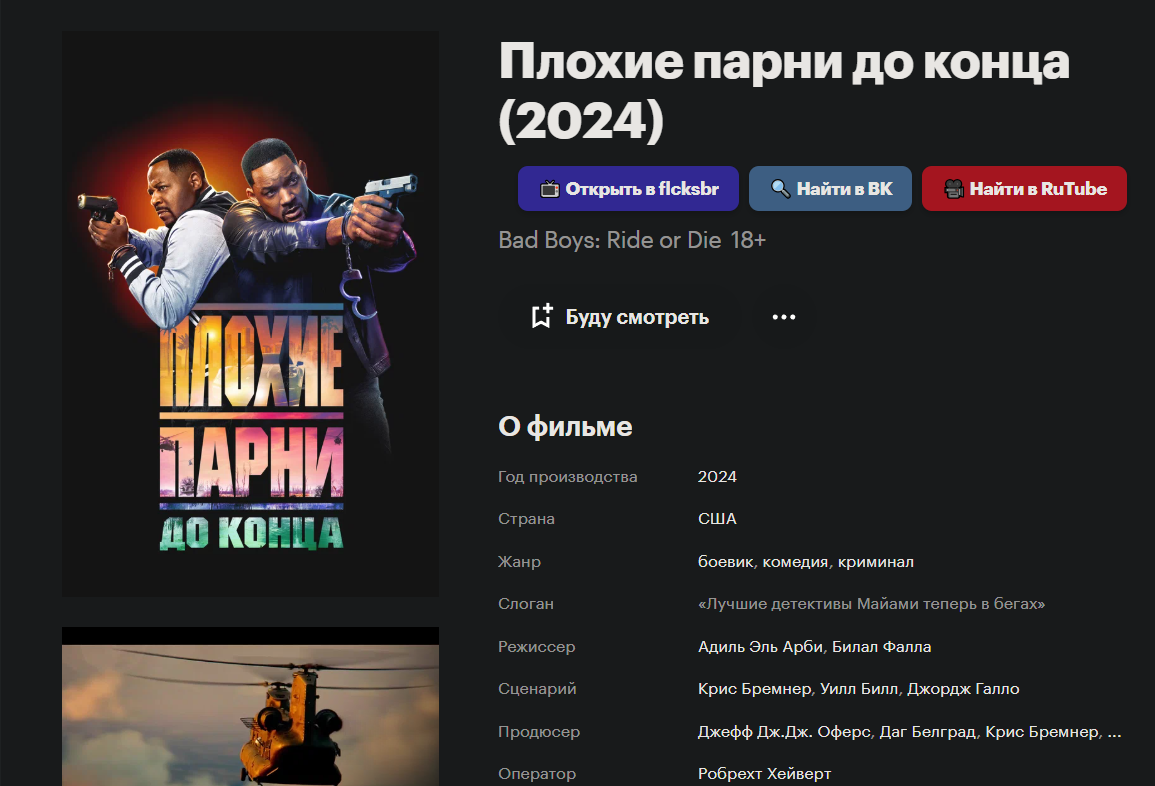Click the Найти в ВК button
This screenshot has width=1155, height=786.
click(830, 189)
